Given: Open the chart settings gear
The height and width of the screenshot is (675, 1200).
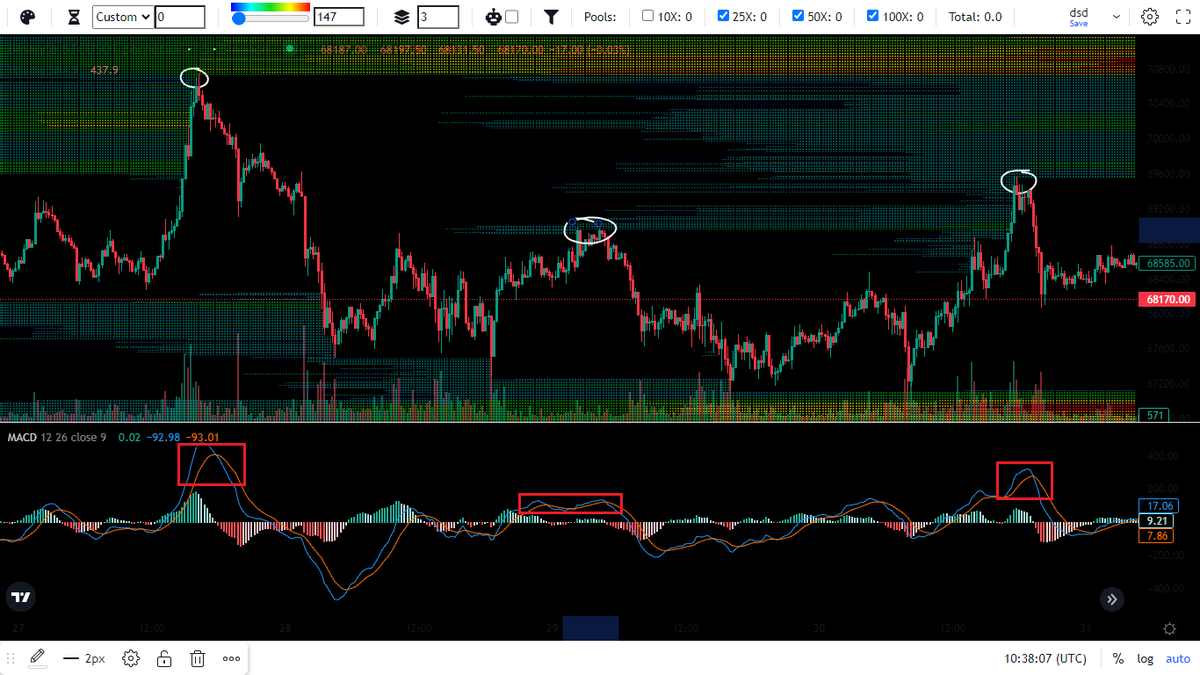Looking at the screenshot, I should (x=1149, y=17).
